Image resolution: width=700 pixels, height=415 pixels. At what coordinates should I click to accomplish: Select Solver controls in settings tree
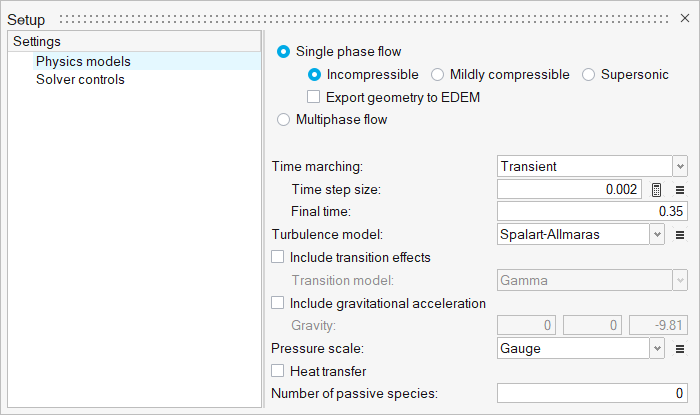[80, 79]
